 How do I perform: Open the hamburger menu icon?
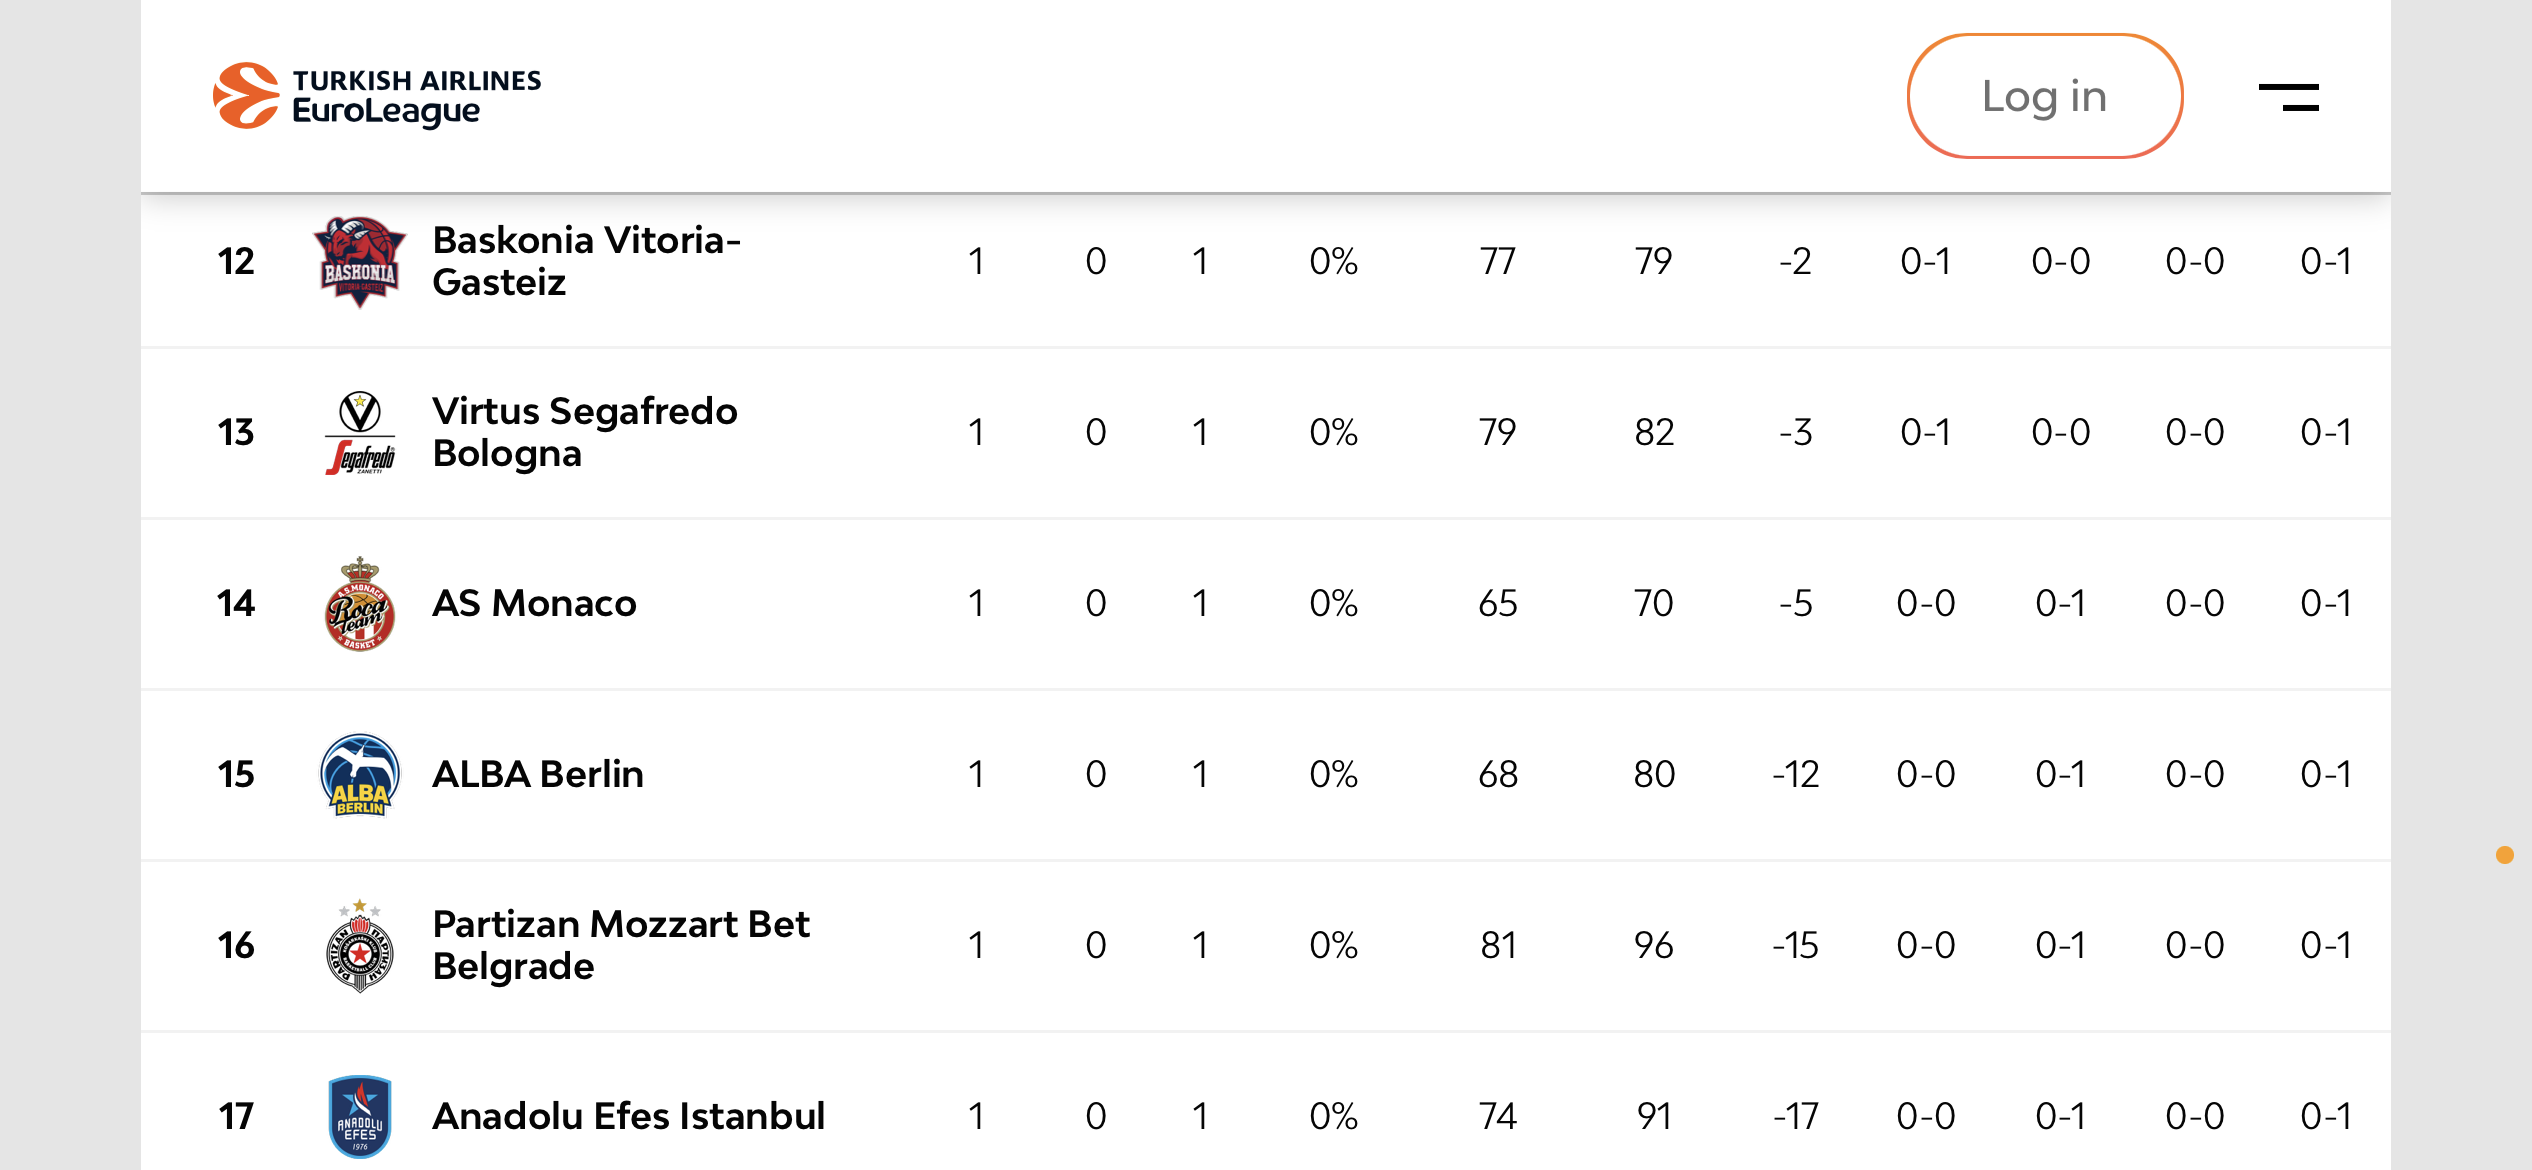coord(2288,97)
